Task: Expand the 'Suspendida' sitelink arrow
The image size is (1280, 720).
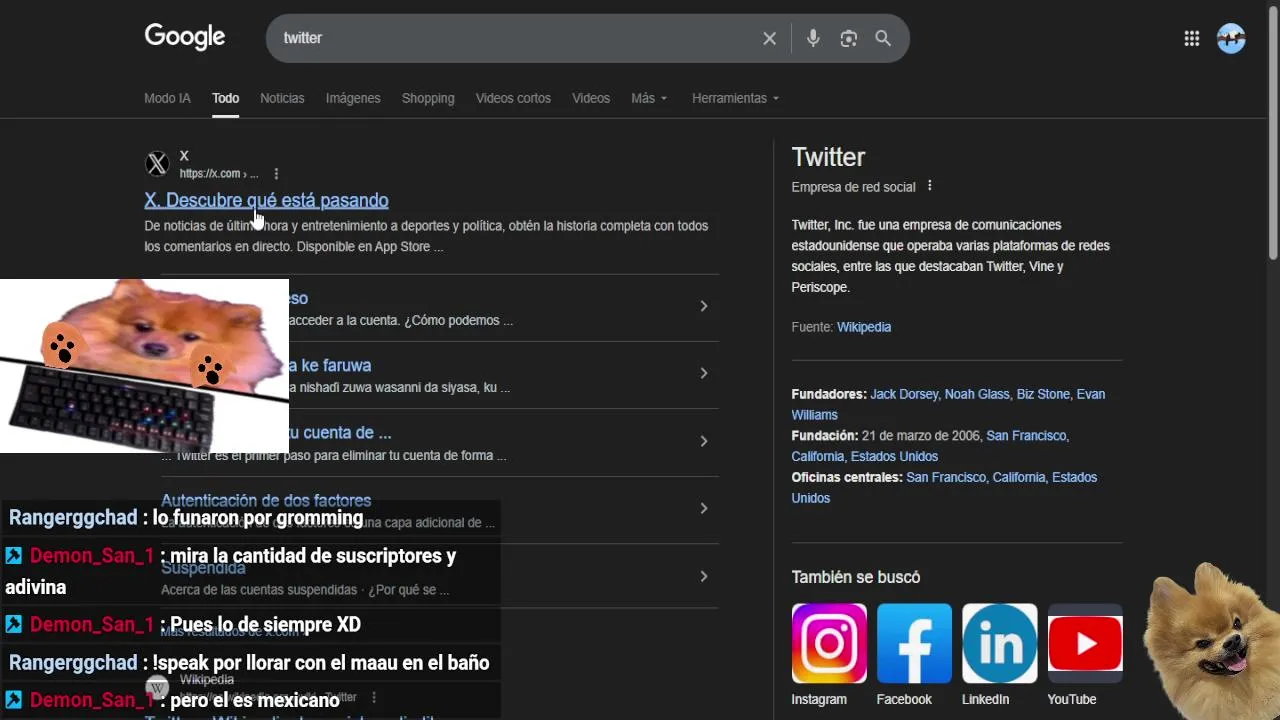Action: (x=704, y=576)
